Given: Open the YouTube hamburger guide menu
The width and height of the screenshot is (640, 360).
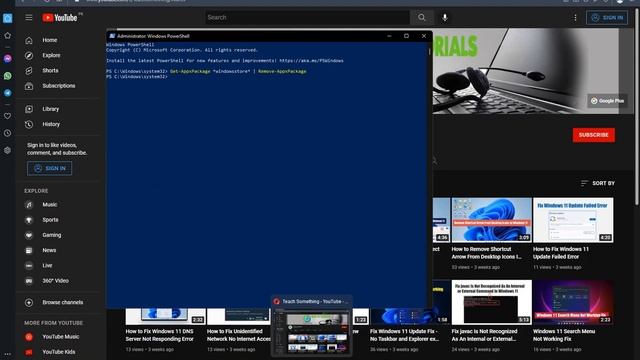Looking at the screenshot, I should tap(29, 18).
